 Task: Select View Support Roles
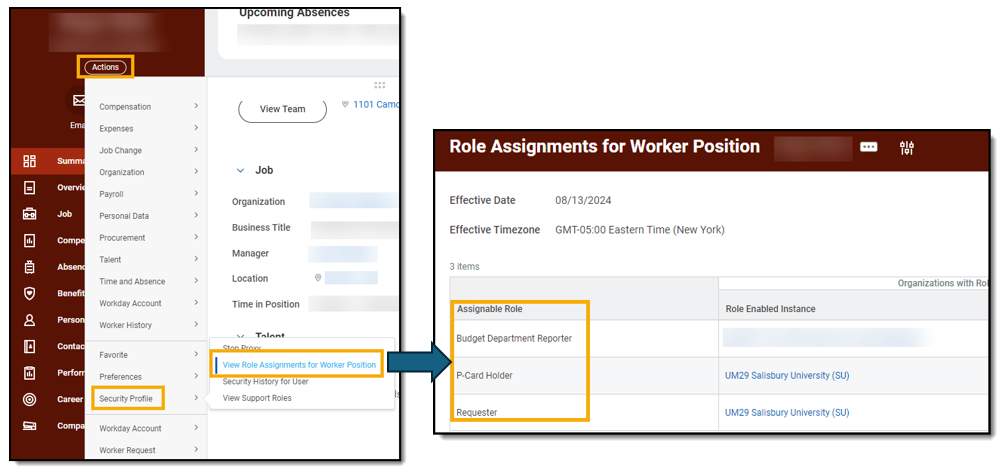[256, 398]
